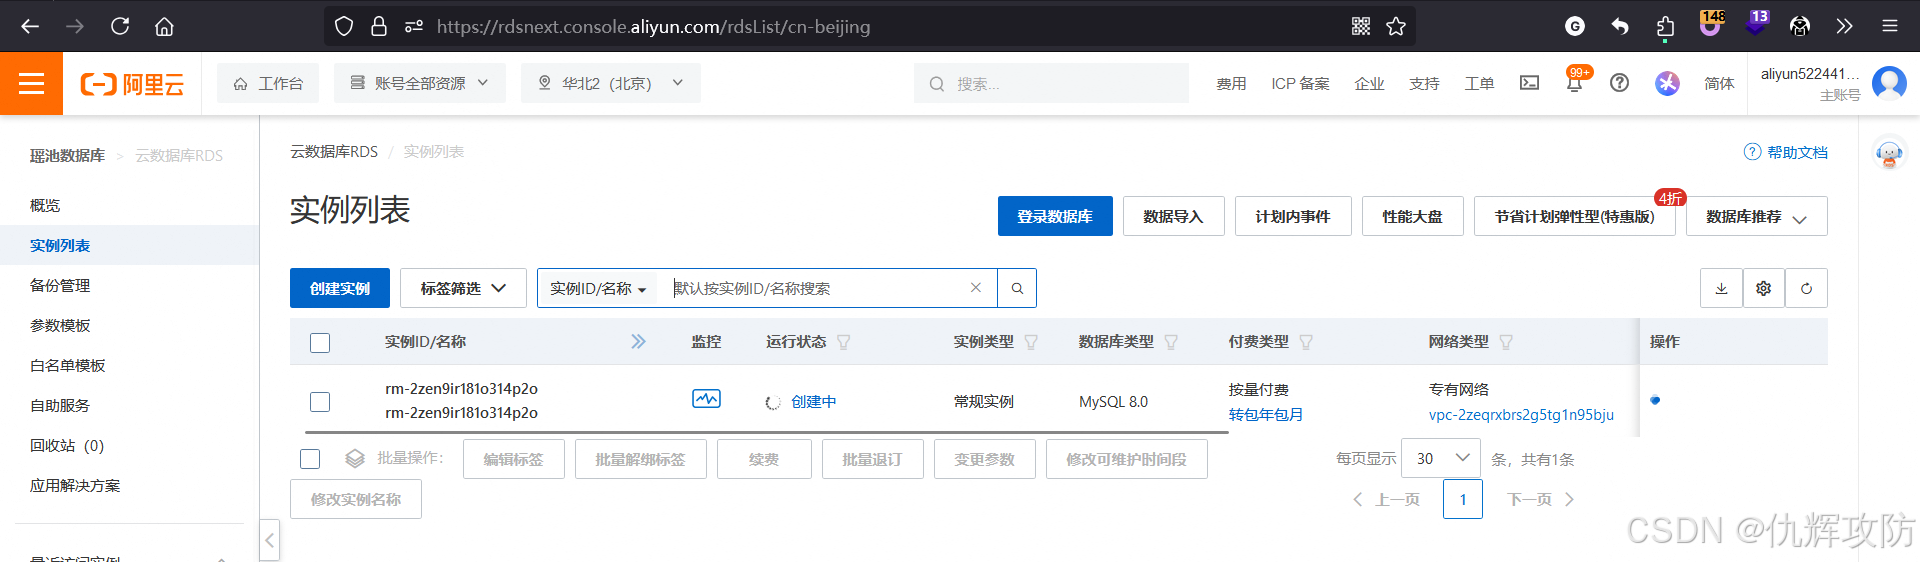Toggle the batch operations checkbox
The width and height of the screenshot is (1920, 562).
[x=310, y=459]
